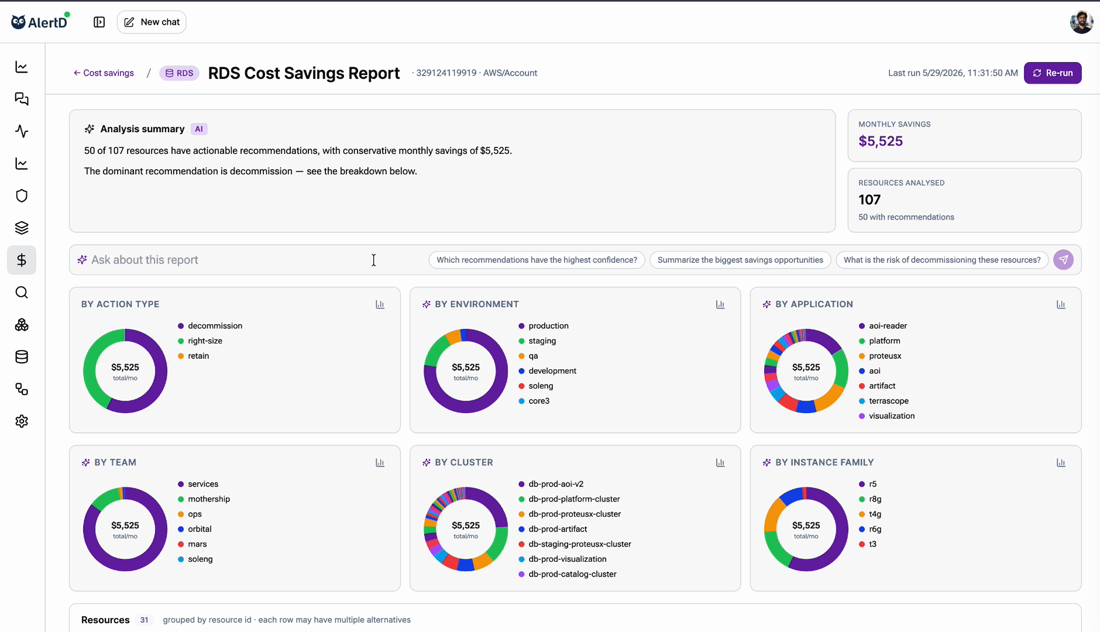Click the 'terrascope' application legend entry

884,401
